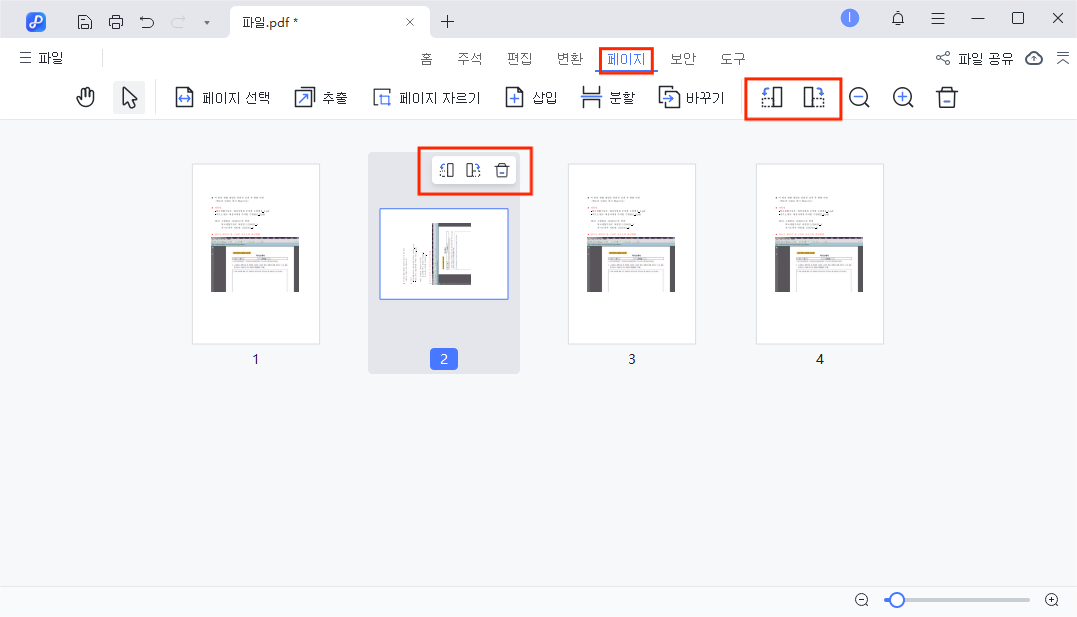Open the 파일 menu
Viewport: 1077px width, 617px height.
pyautogui.click(x=42, y=58)
